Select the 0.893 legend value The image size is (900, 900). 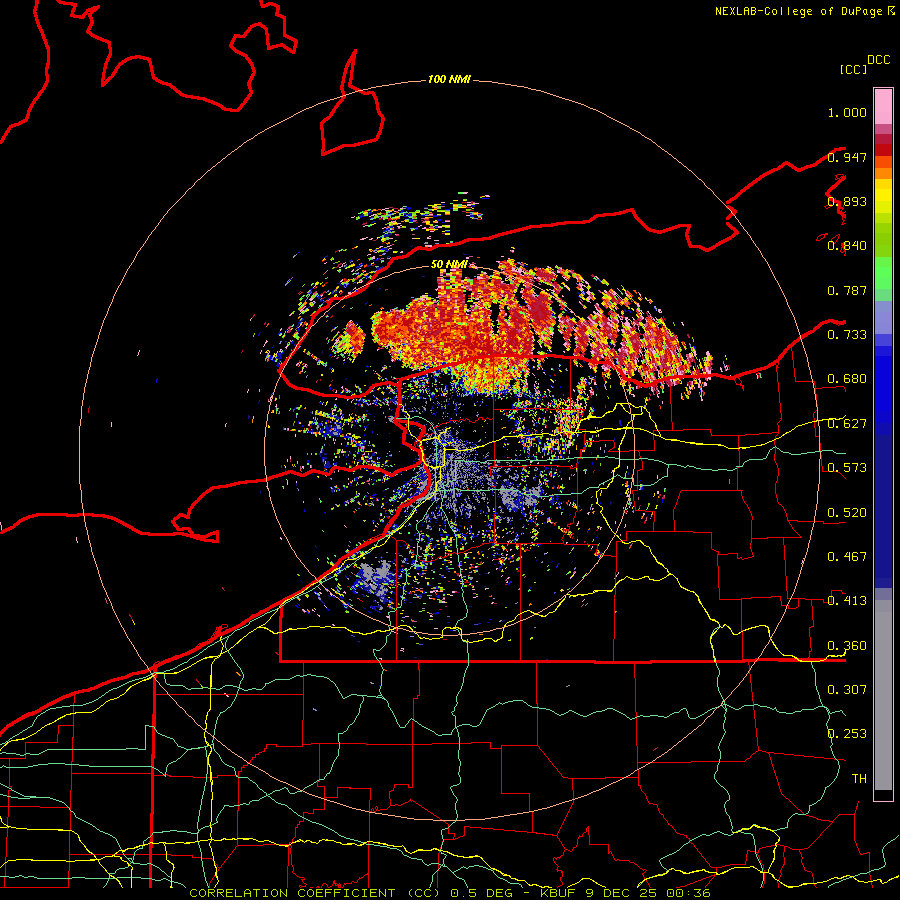(x=847, y=201)
